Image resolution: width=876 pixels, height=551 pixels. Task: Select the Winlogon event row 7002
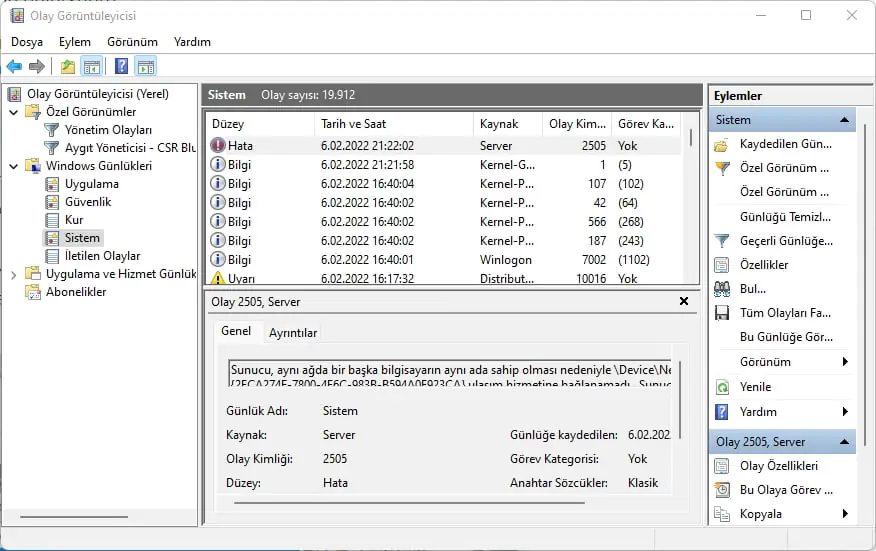pyautogui.click(x=445, y=260)
